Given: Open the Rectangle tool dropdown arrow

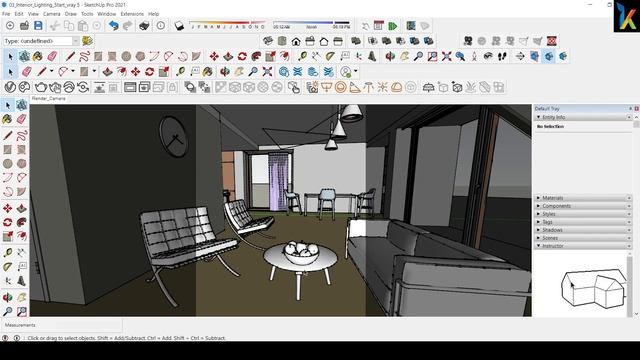Looking at the screenshot, I should (94, 71).
